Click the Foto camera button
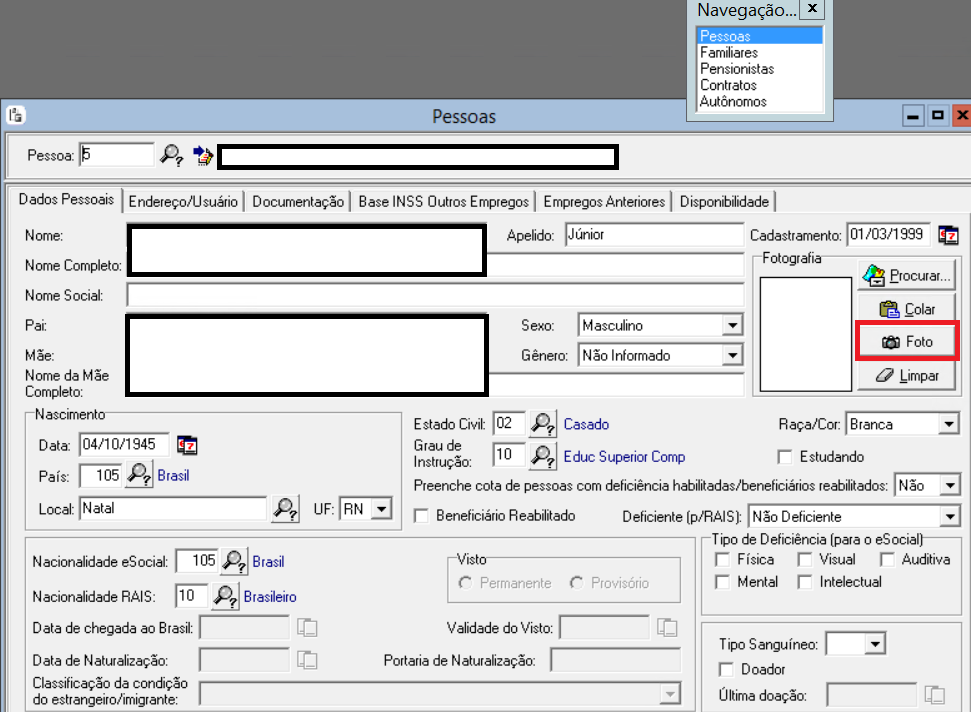 point(907,342)
